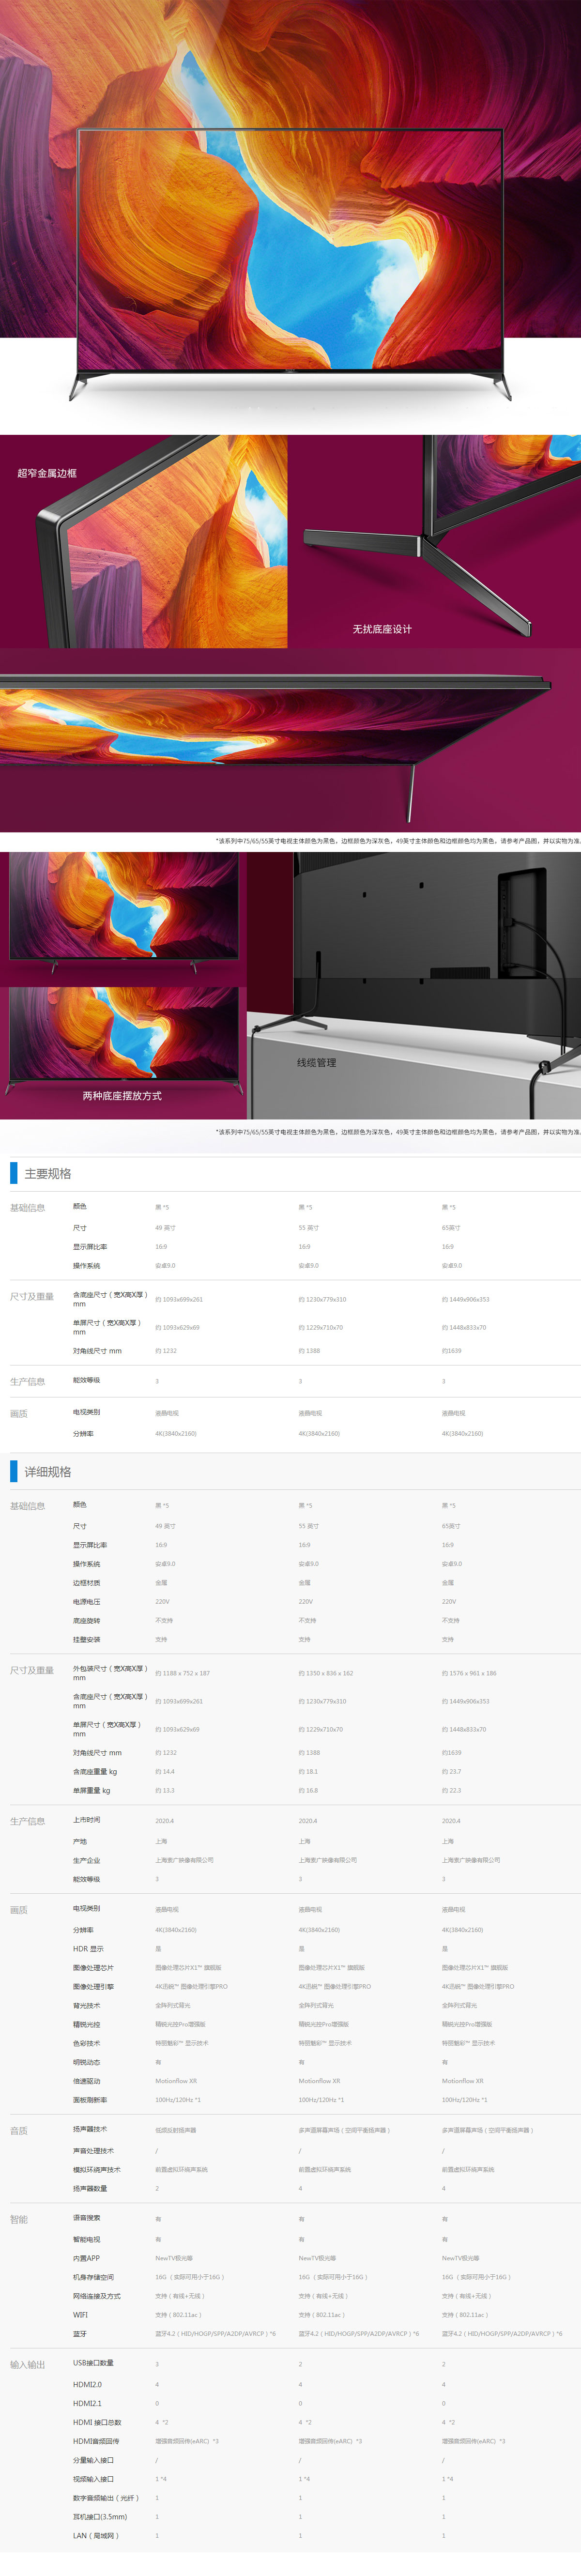
Task: Select the '机身存储空间' row label
Action: pos(93,2277)
